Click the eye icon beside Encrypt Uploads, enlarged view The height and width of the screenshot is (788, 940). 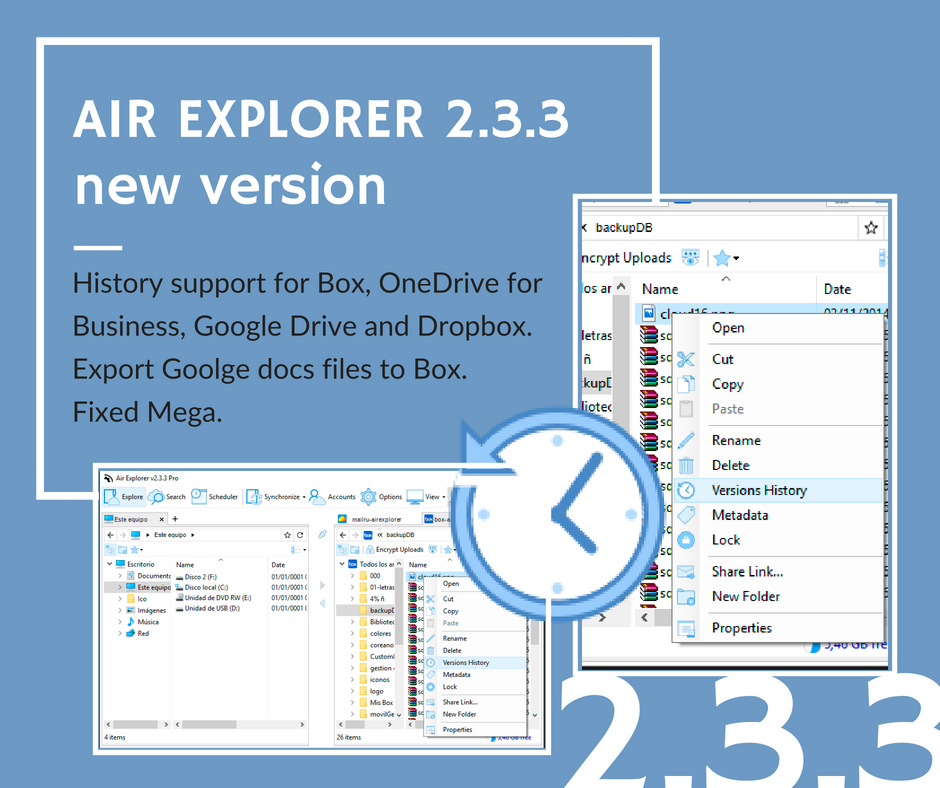point(690,258)
